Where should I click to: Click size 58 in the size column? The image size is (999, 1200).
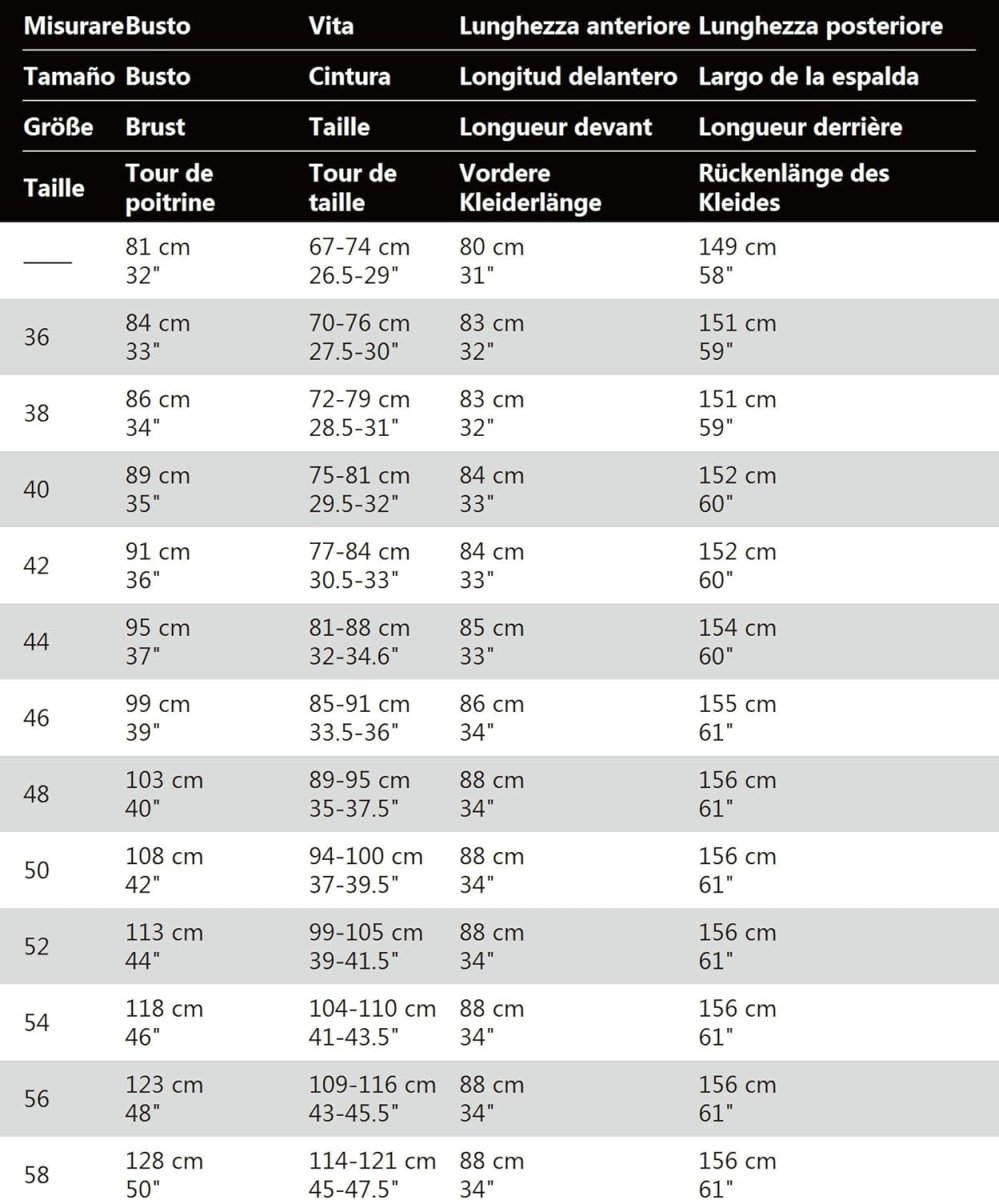pos(36,1175)
